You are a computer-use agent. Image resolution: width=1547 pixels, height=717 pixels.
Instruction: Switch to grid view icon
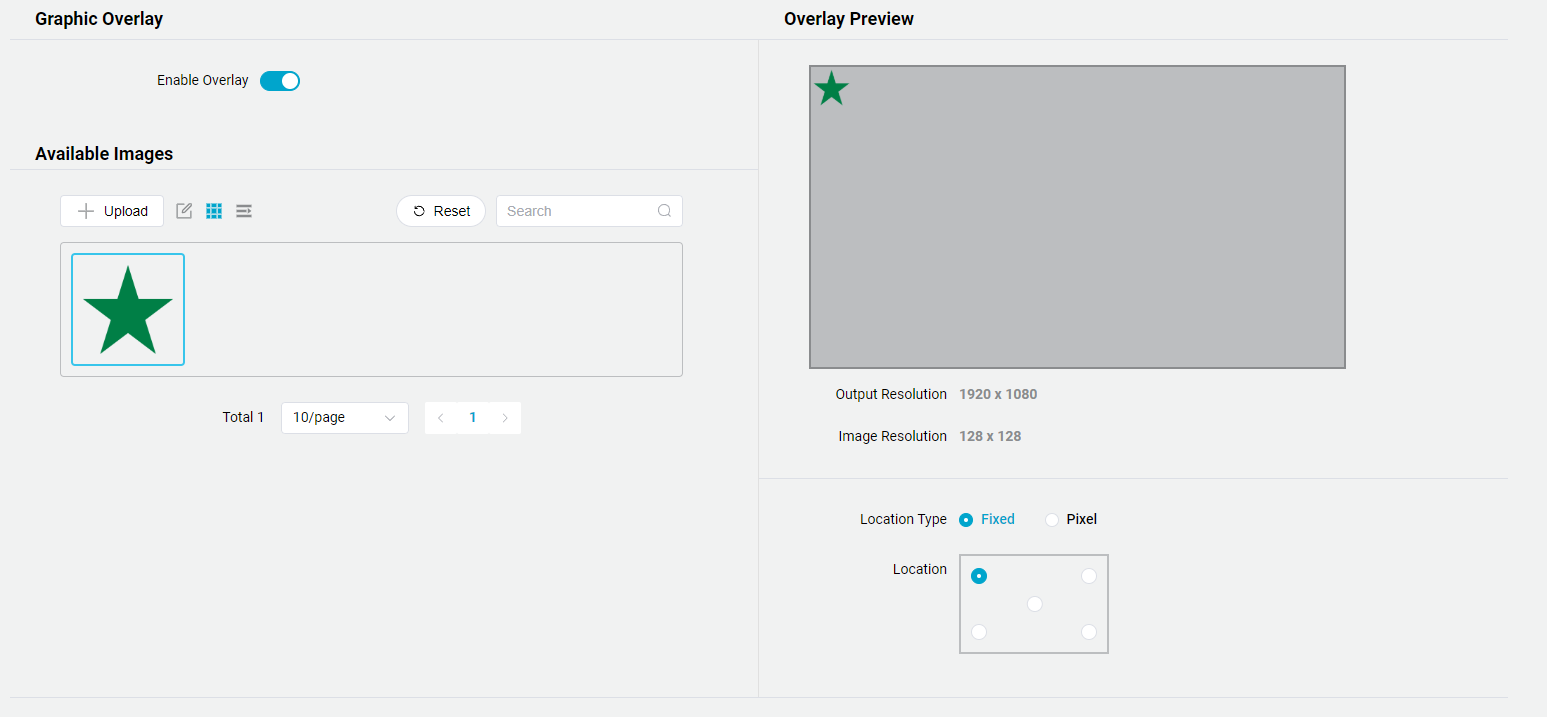[214, 211]
